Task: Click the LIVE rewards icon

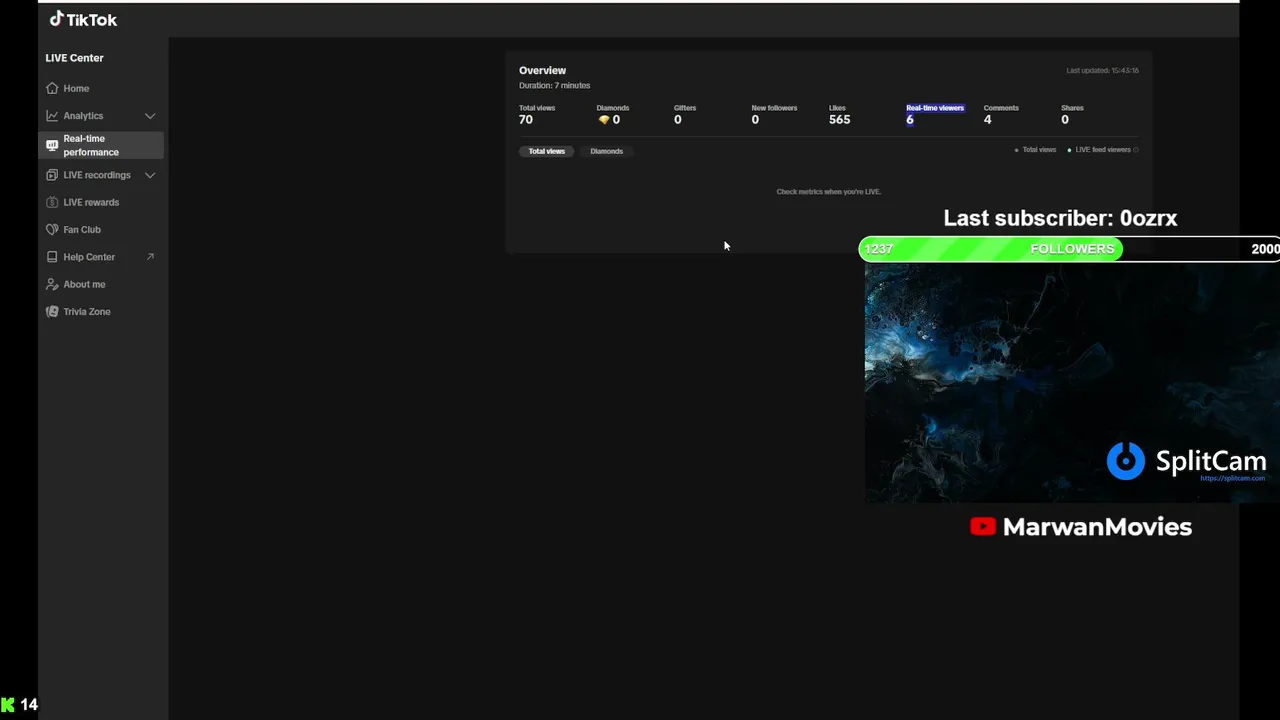Action: [52, 202]
